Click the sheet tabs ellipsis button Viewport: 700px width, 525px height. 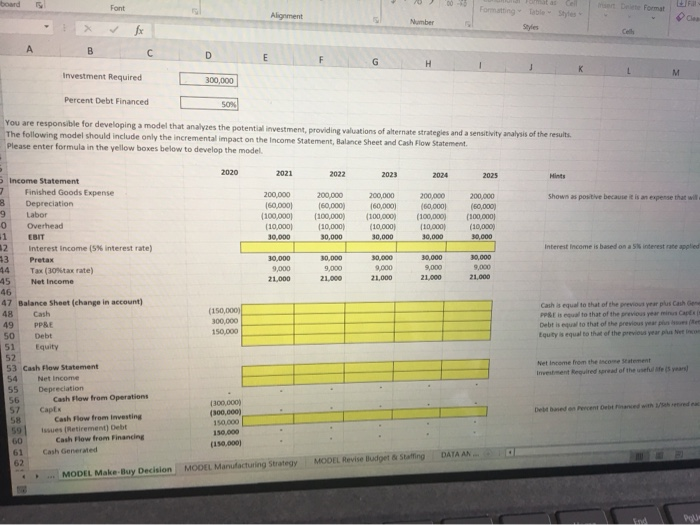pos(51,475)
